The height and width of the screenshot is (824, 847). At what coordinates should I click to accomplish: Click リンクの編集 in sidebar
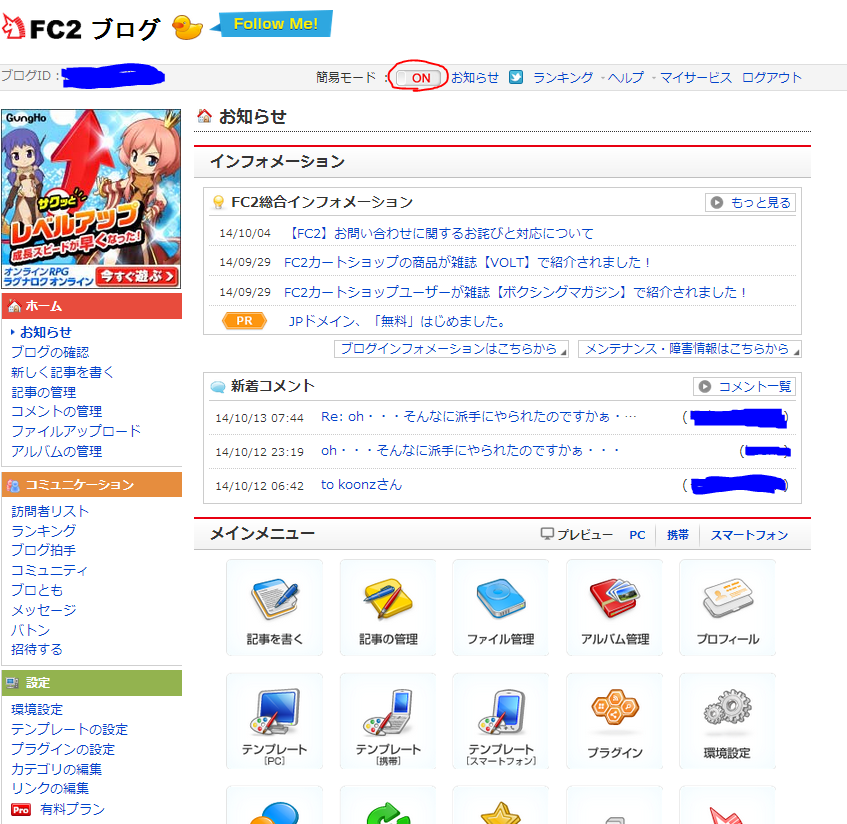50,789
